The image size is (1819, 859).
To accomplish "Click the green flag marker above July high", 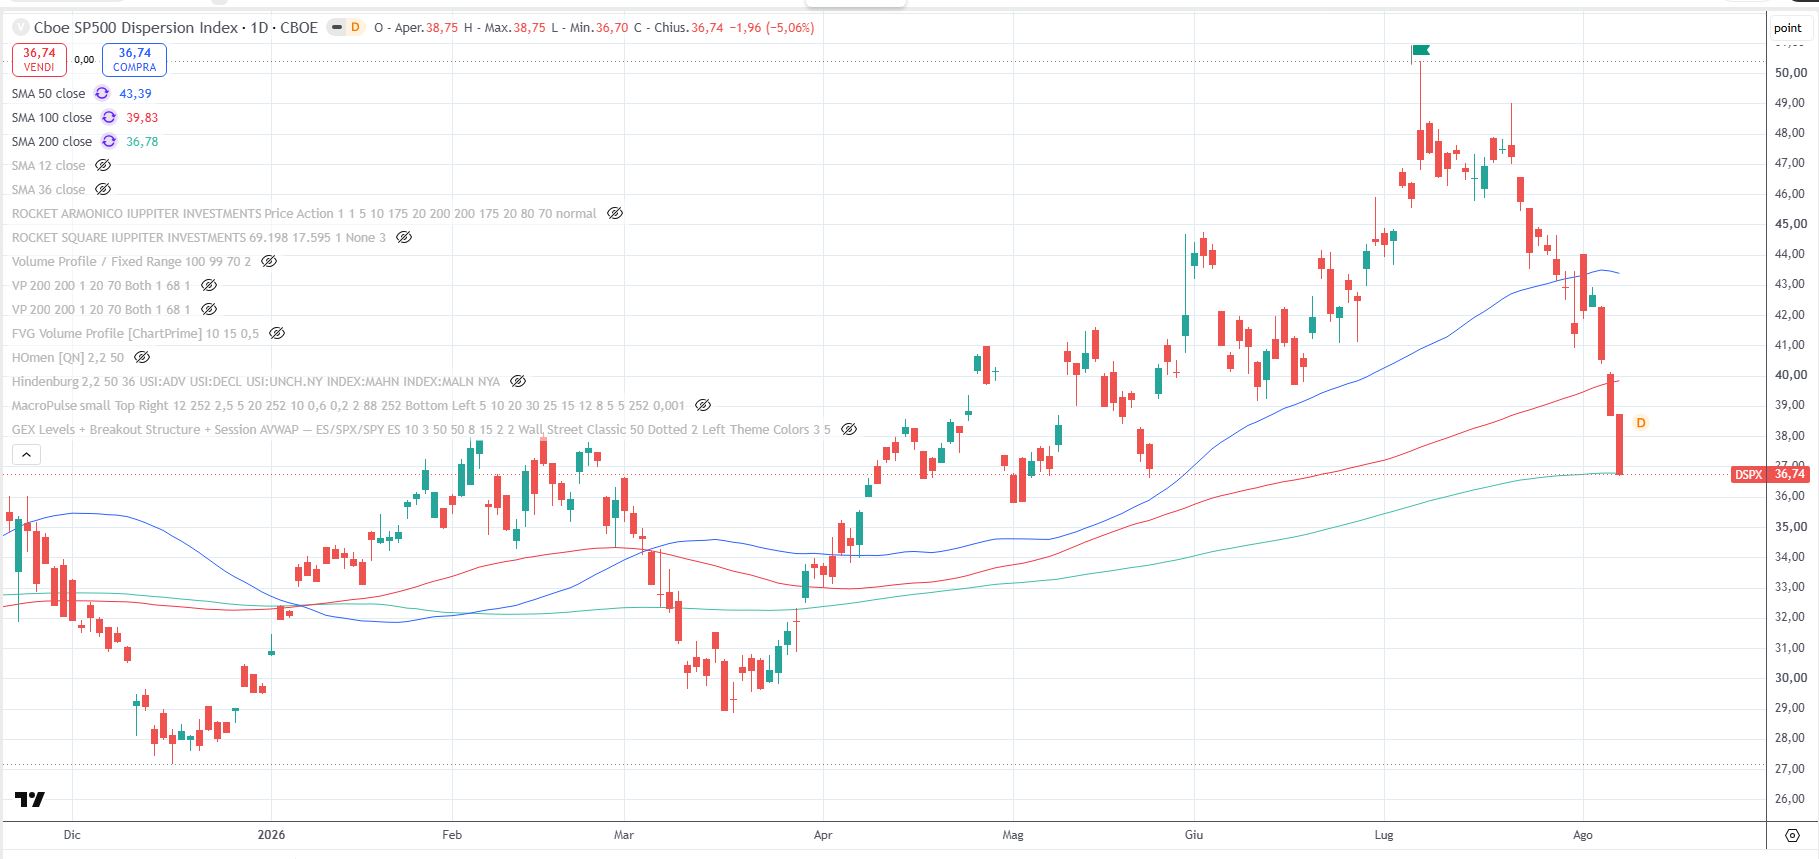I will [1420, 49].
